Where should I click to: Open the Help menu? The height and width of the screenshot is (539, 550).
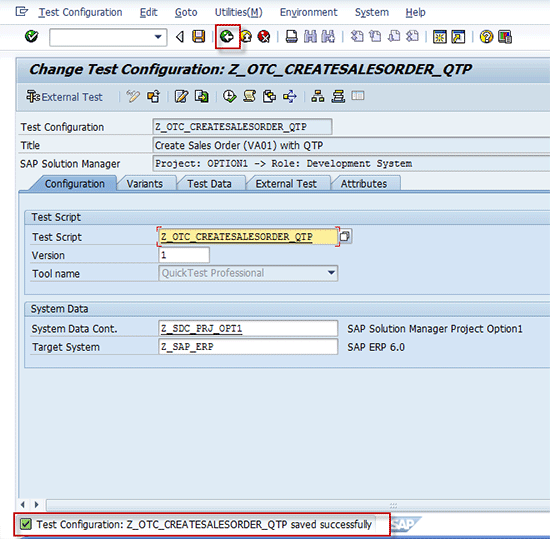[x=415, y=12]
